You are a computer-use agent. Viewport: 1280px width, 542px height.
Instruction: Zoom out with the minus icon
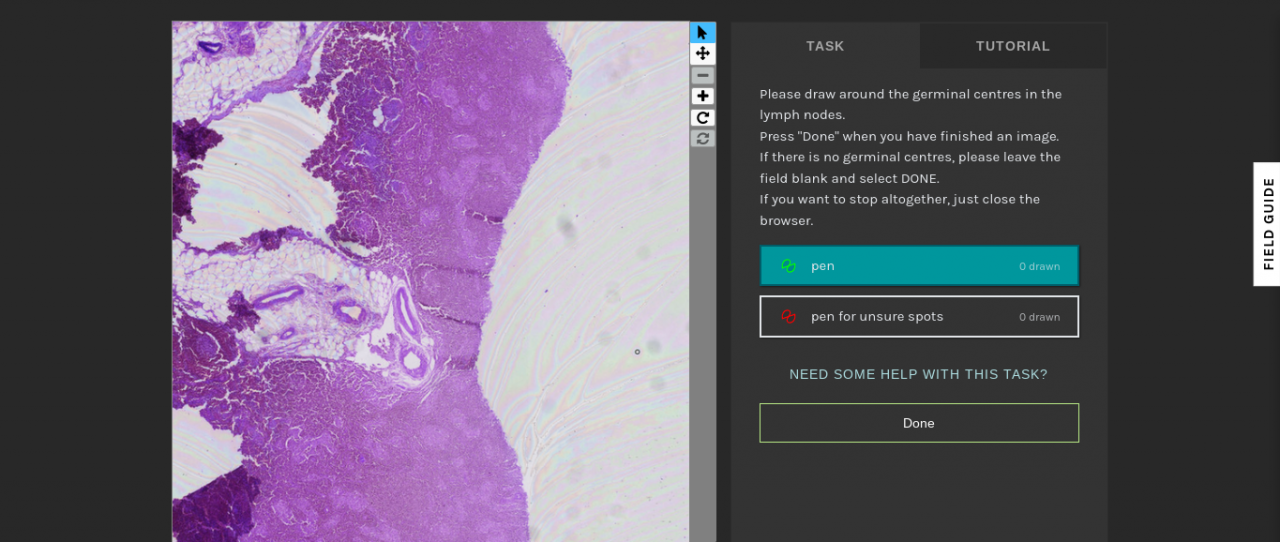[x=703, y=75]
